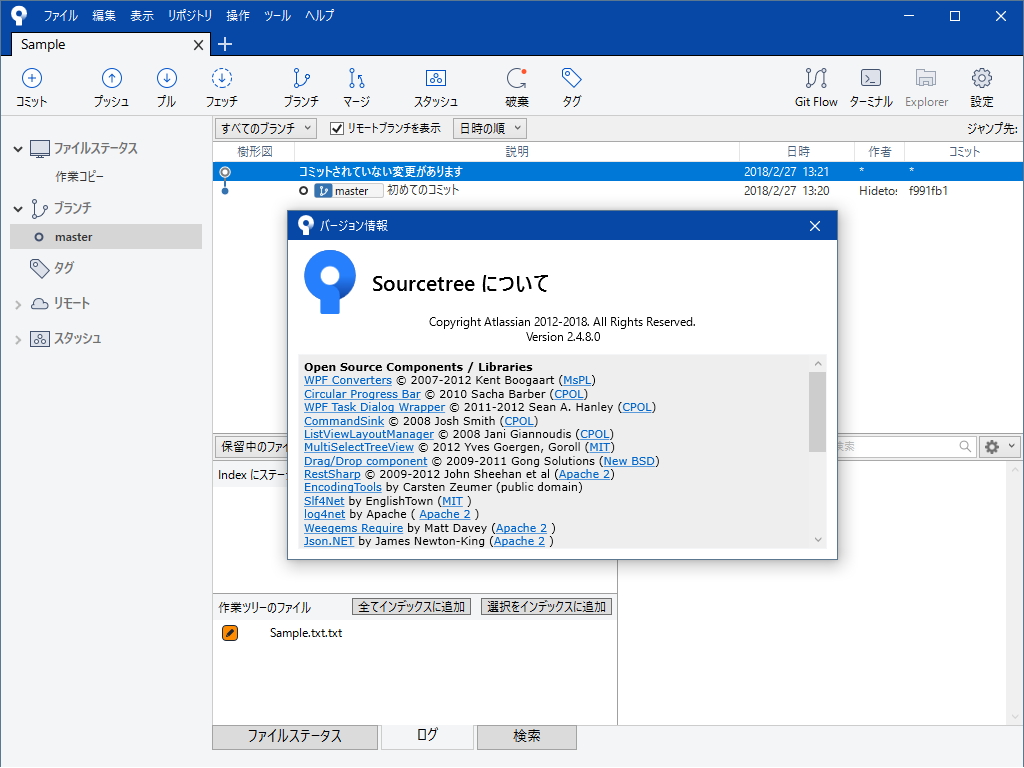Open the タグ (Tag) tool

point(572,86)
